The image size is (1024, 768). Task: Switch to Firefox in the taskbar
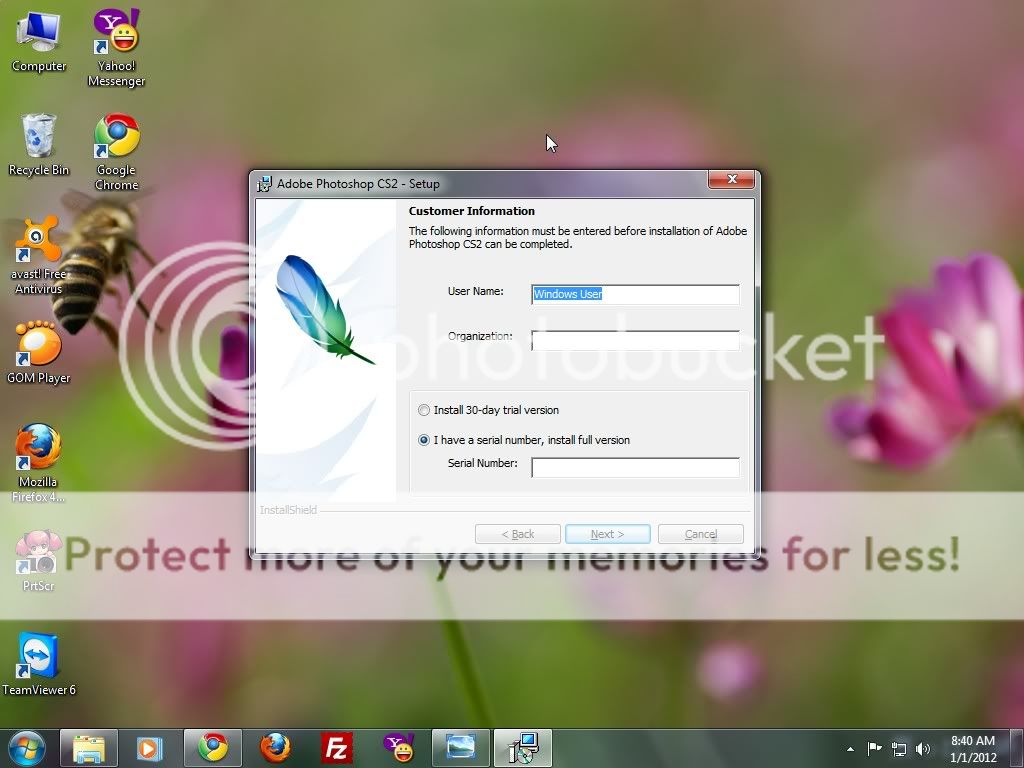pyautogui.click(x=275, y=748)
